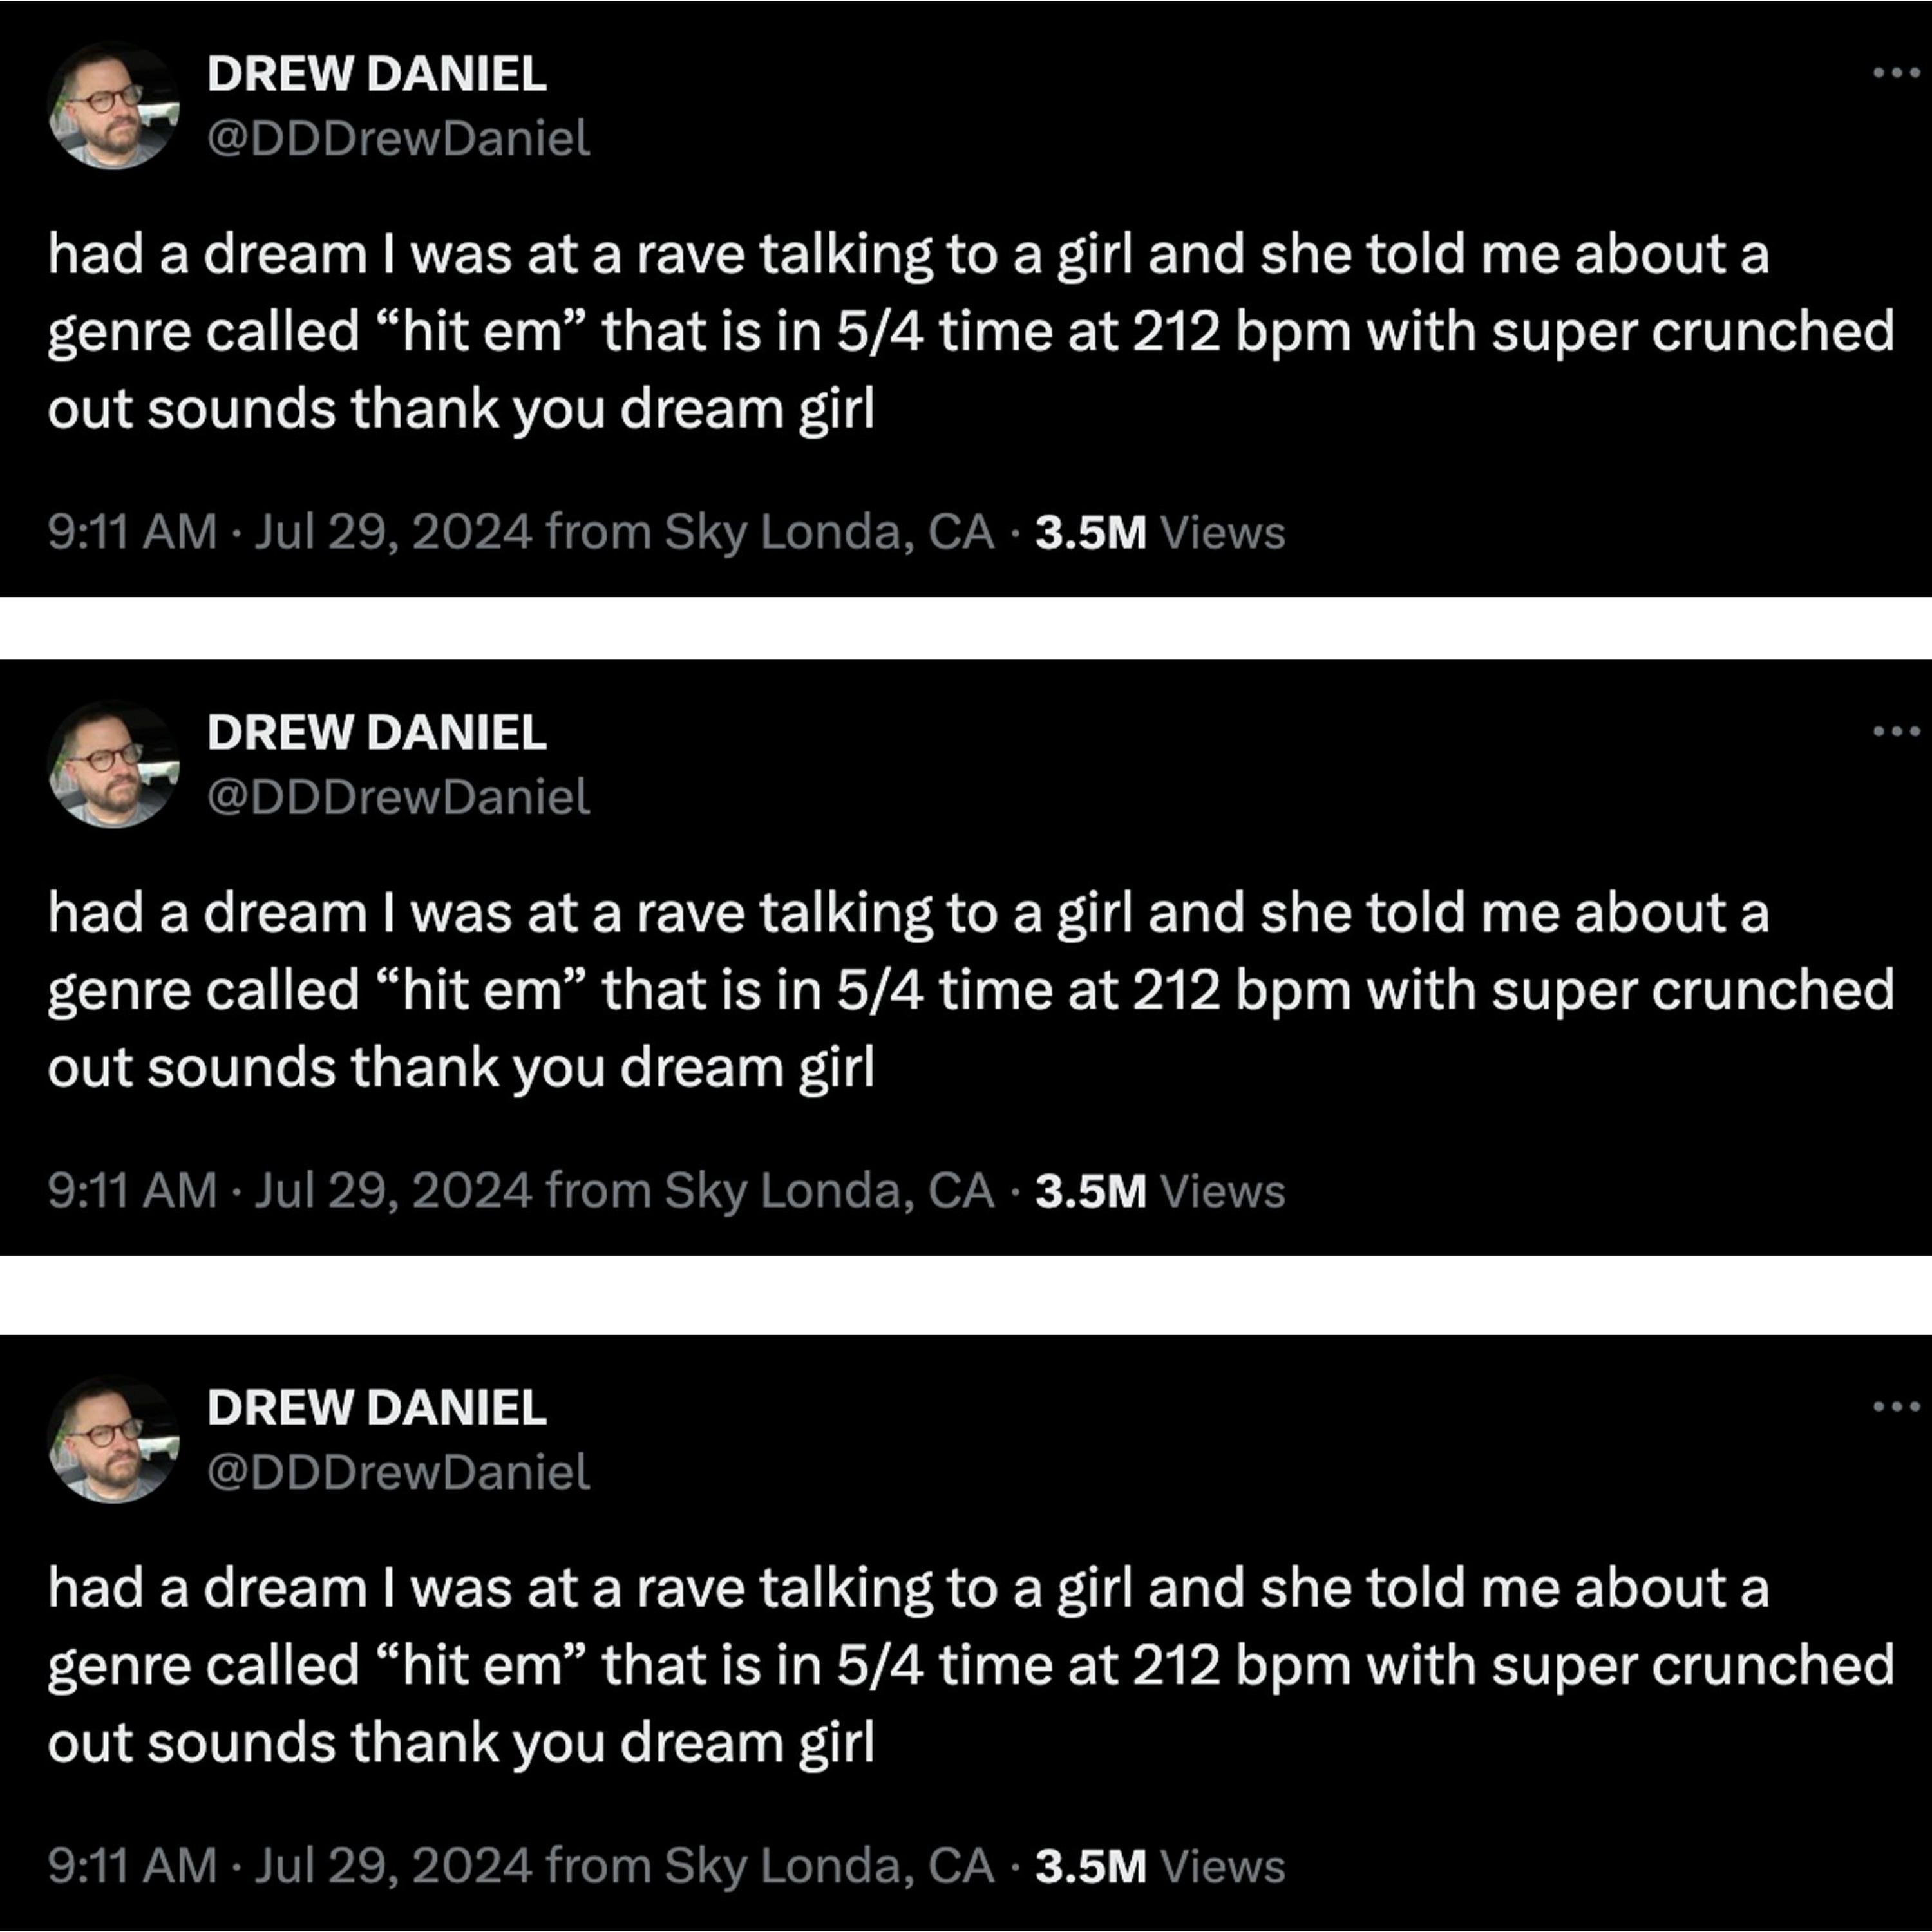Open DREW DANIEL display name in first tweet

click(x=376, y=74)
